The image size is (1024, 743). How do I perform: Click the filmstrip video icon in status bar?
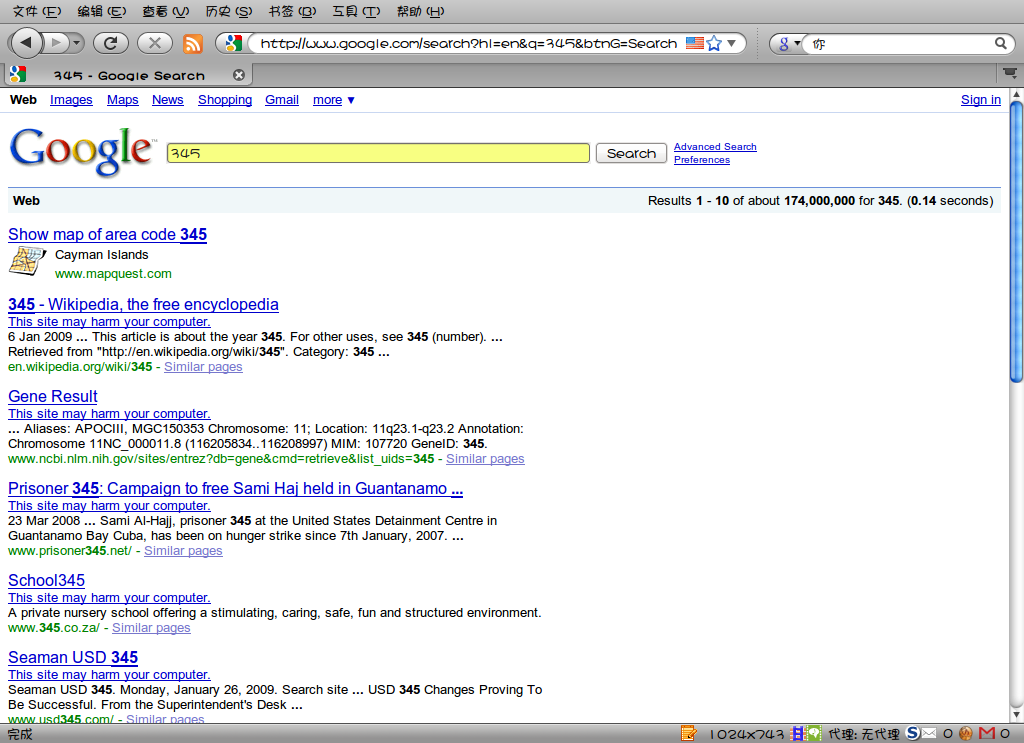(x=797, y=734)
